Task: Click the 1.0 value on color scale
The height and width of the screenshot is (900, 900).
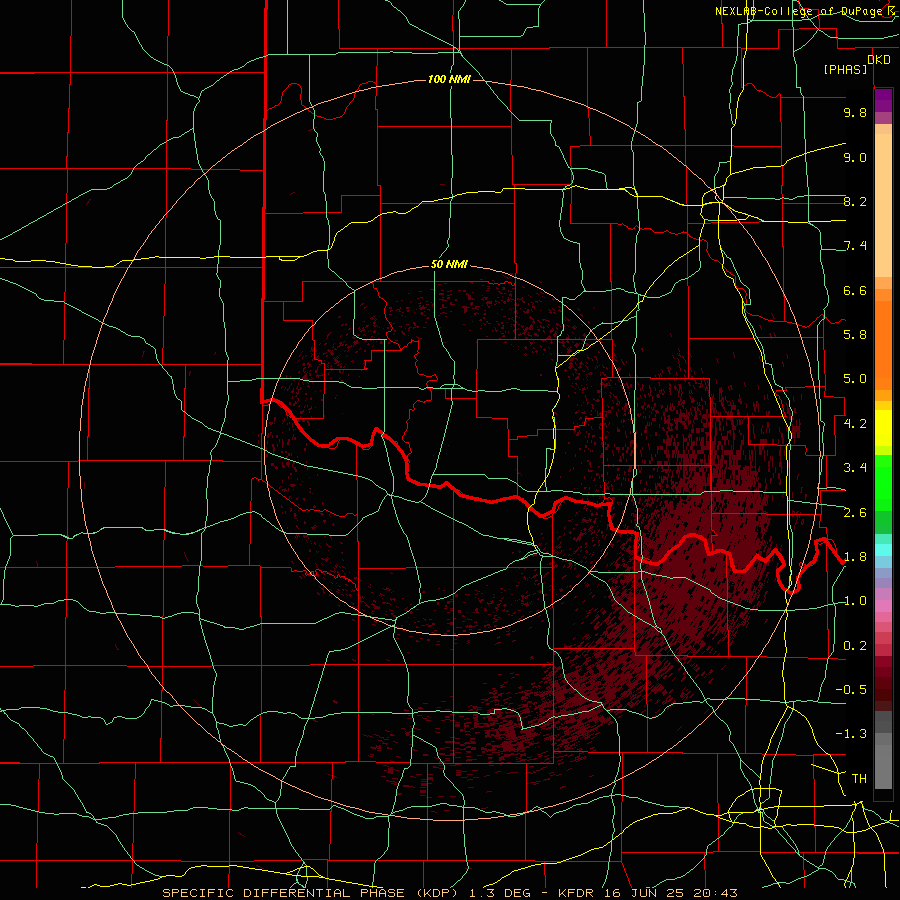Action: pyautogui.click(x=855, y=601)
